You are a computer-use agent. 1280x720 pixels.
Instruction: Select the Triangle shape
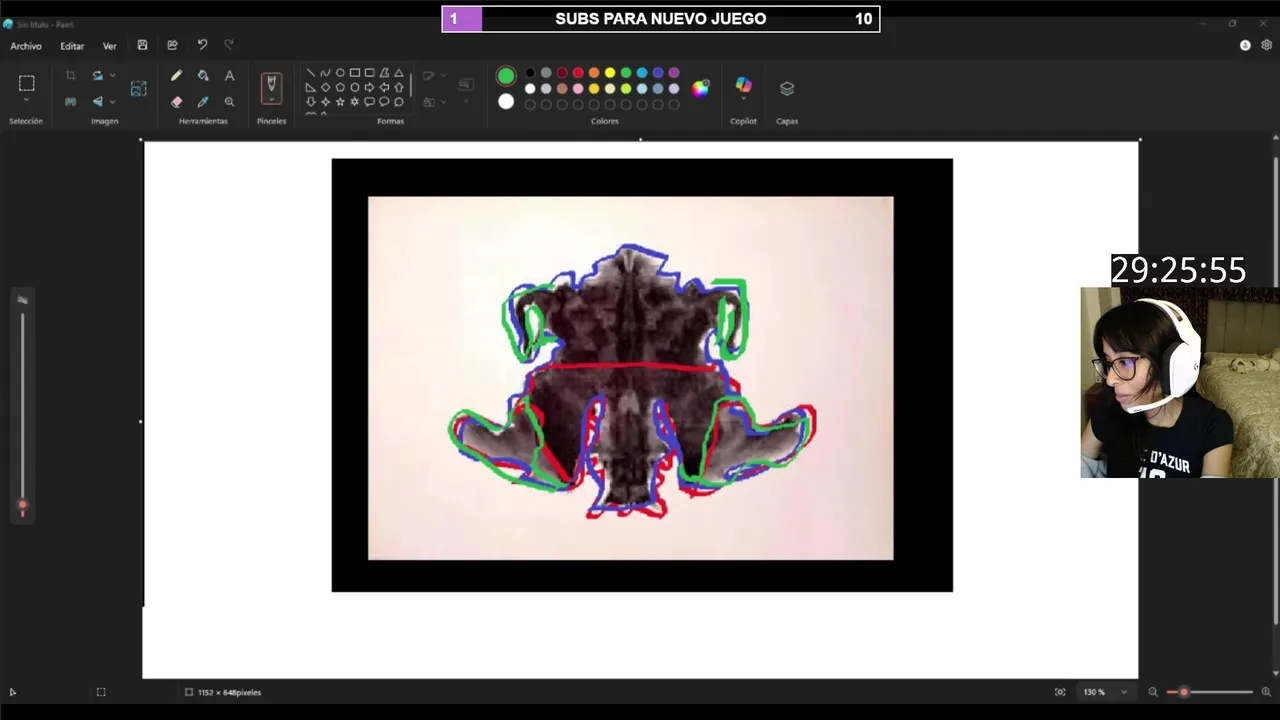[x=399, y=73]
